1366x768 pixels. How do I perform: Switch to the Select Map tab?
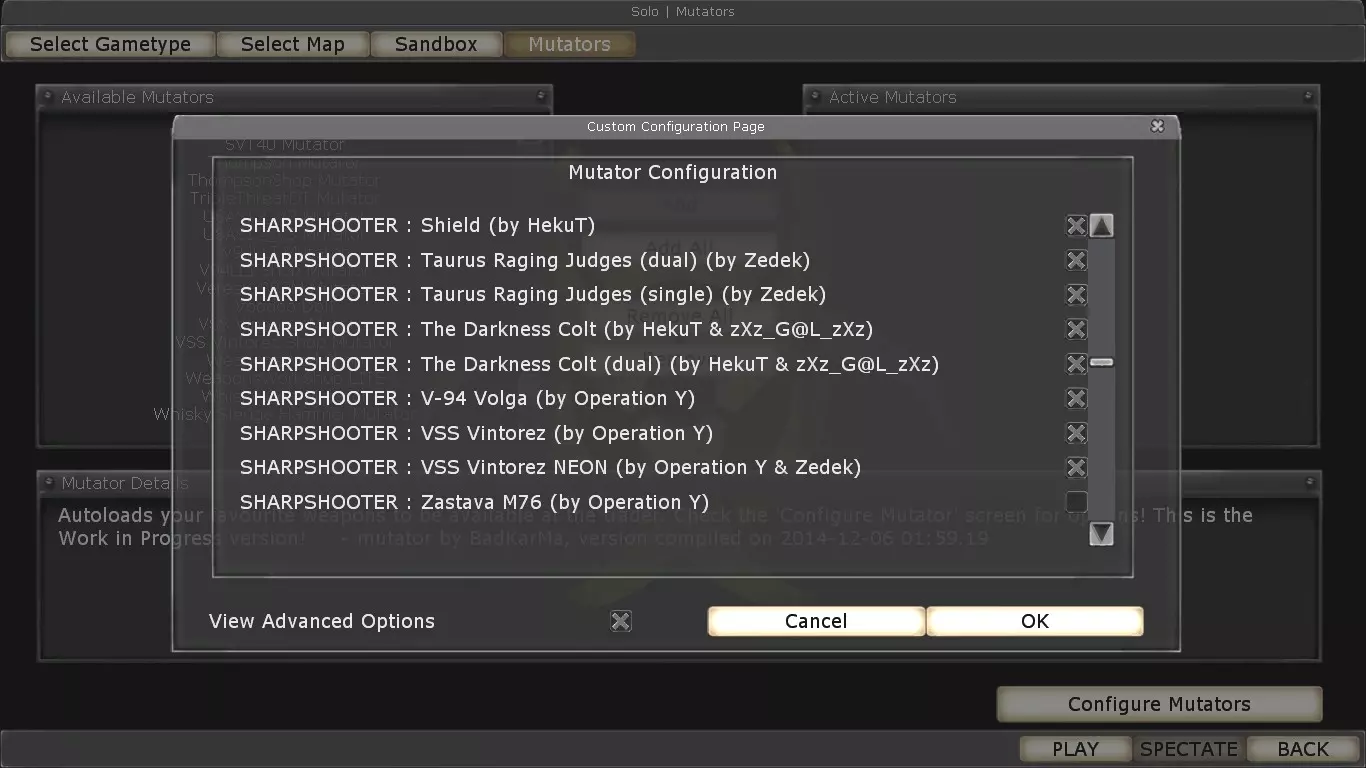tap(292, 44)
